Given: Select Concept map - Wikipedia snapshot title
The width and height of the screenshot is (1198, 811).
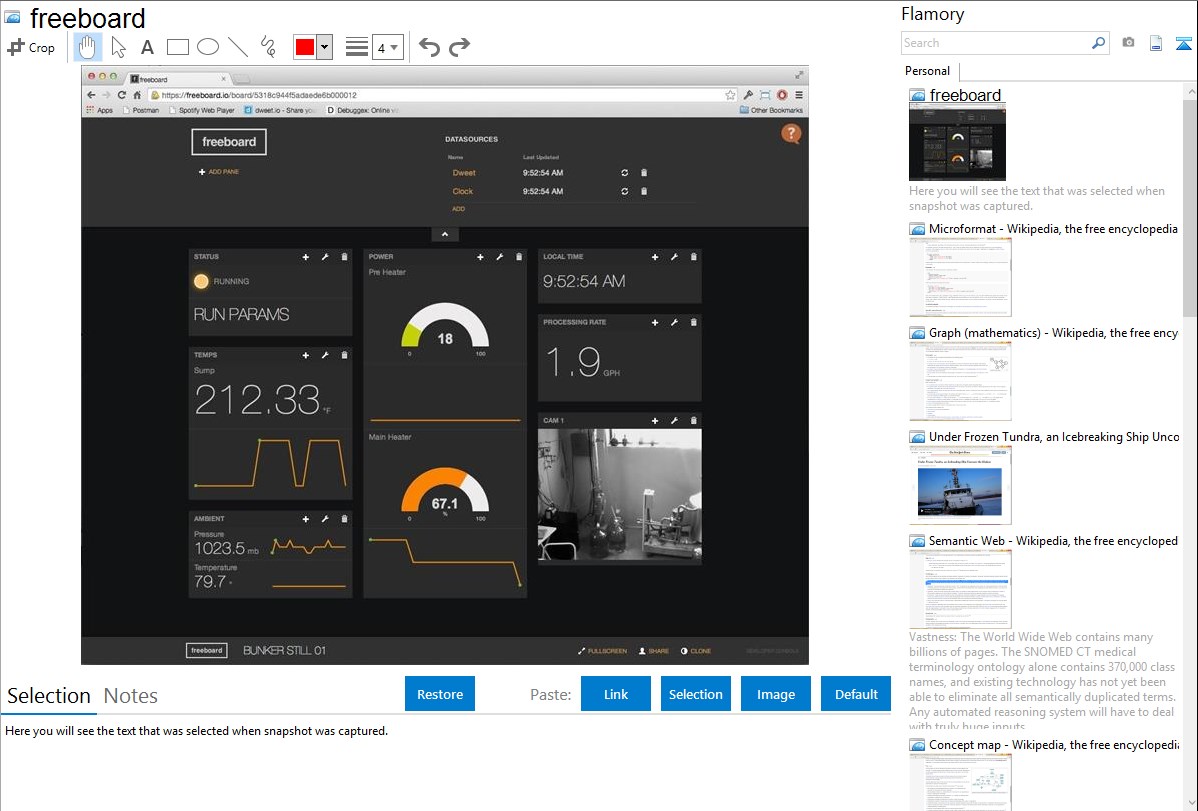Looking at the screenshot, I should point(1053,744).
